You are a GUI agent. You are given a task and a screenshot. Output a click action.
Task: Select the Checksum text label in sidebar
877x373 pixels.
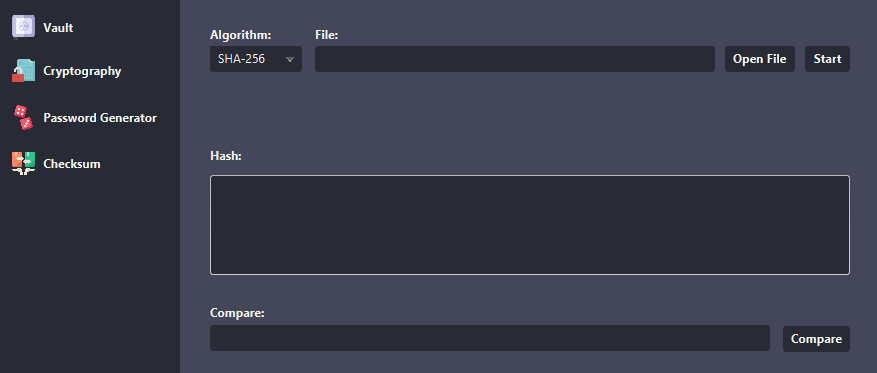[x=72, y=164]
